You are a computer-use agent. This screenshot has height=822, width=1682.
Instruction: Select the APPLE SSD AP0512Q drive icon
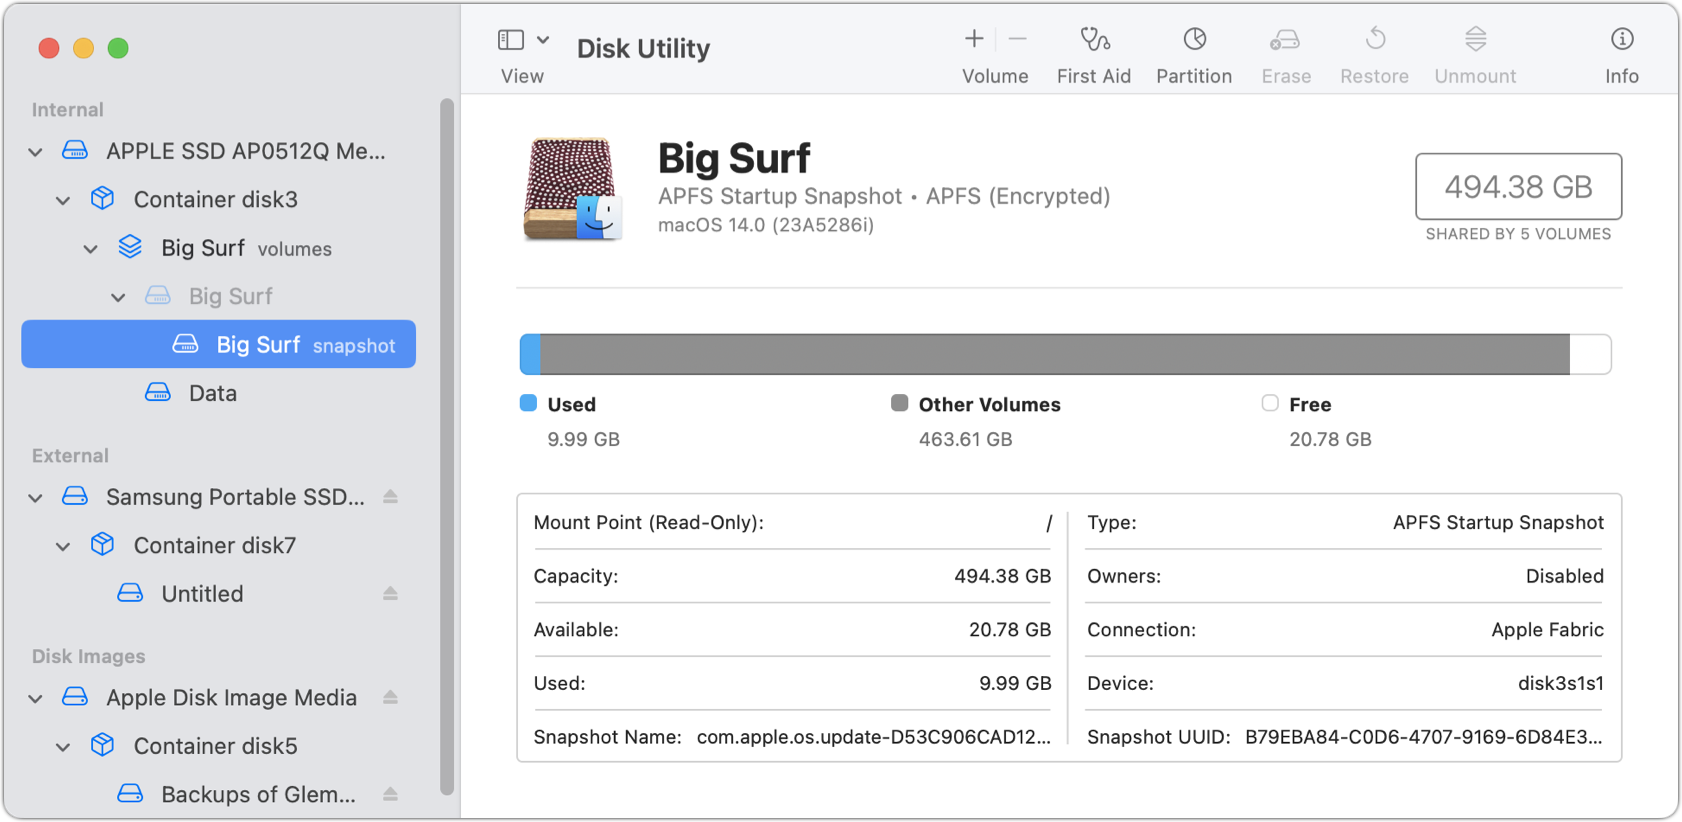coord(75,151)
